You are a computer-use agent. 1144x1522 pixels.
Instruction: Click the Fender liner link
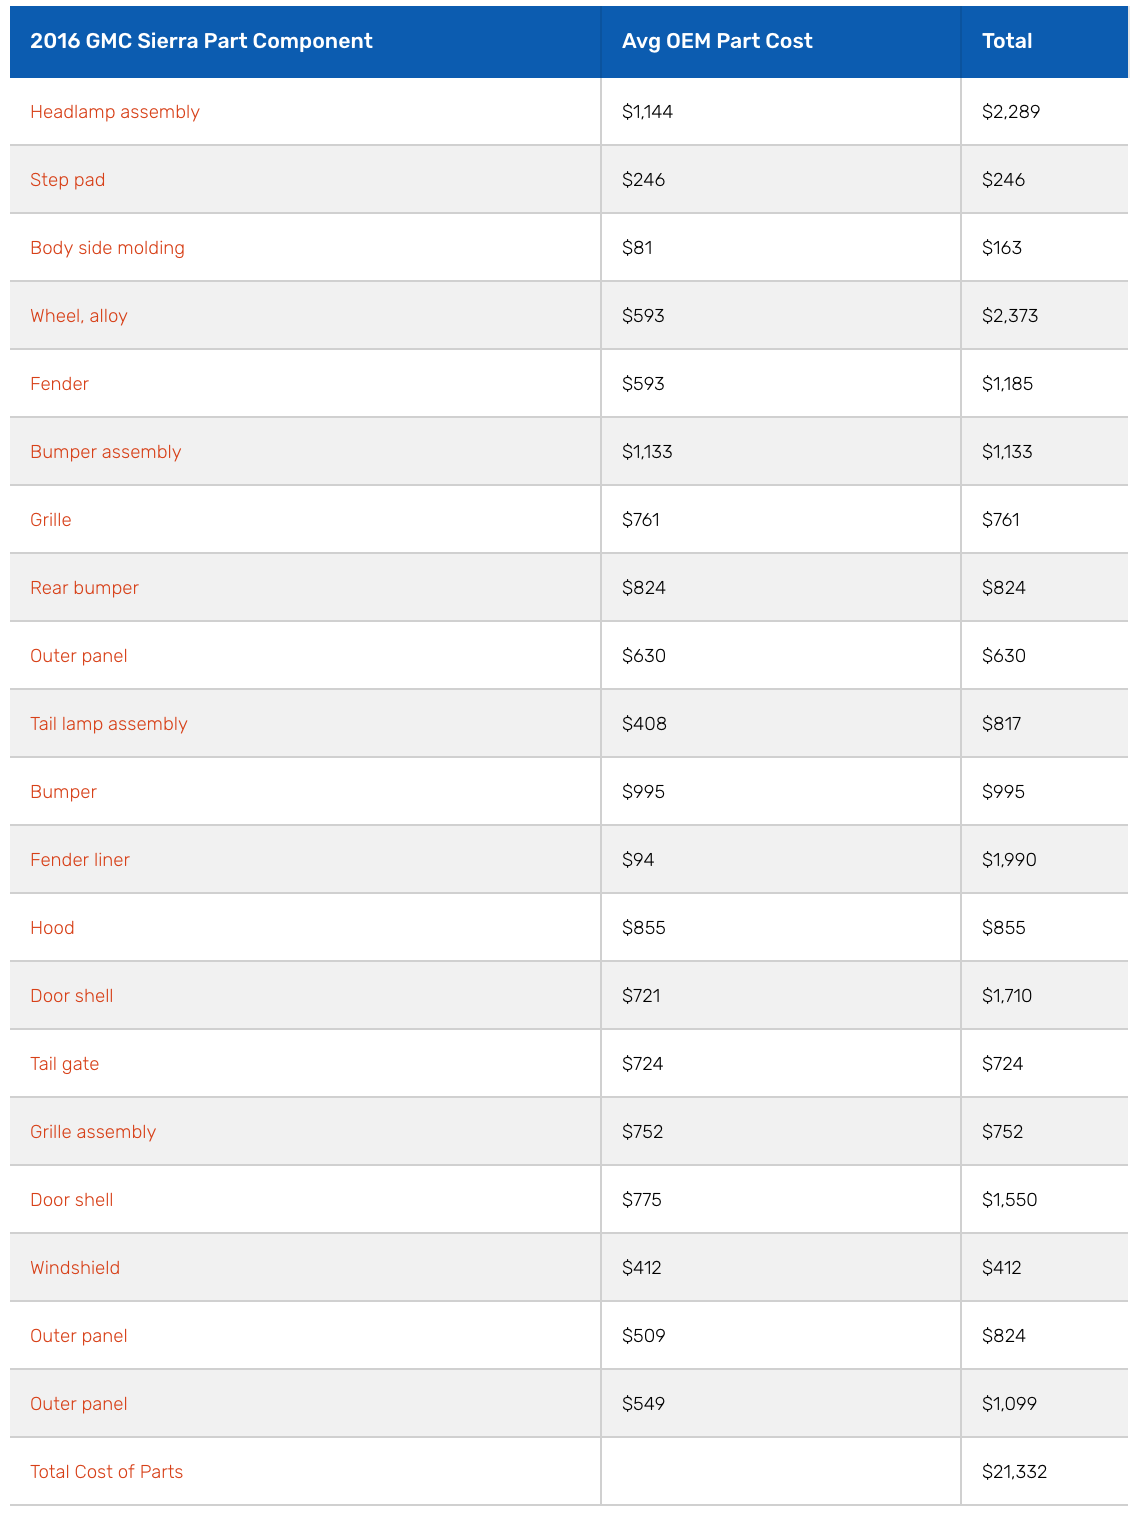click(80, 860)
